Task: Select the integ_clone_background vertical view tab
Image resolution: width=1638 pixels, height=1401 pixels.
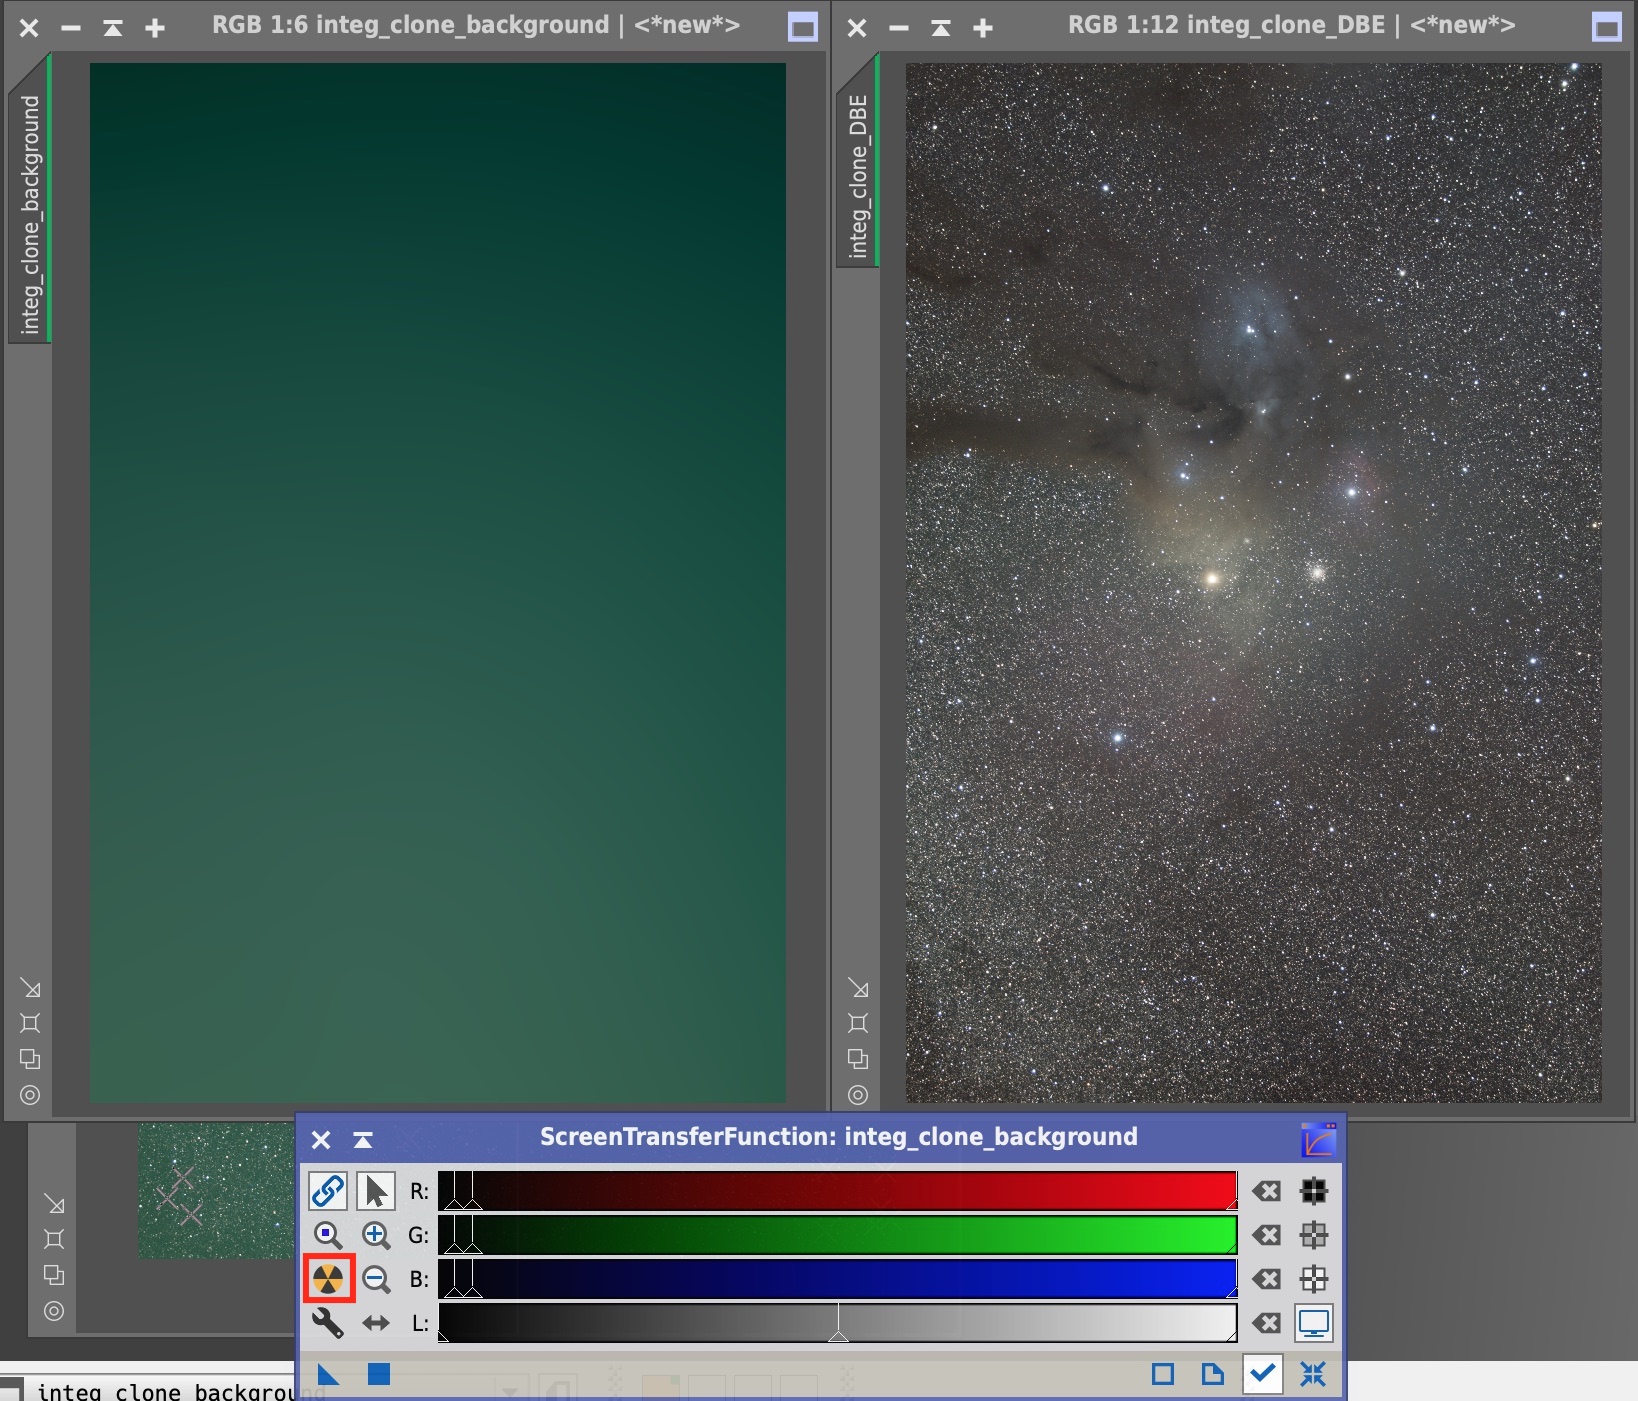Action: pos(30,214)
